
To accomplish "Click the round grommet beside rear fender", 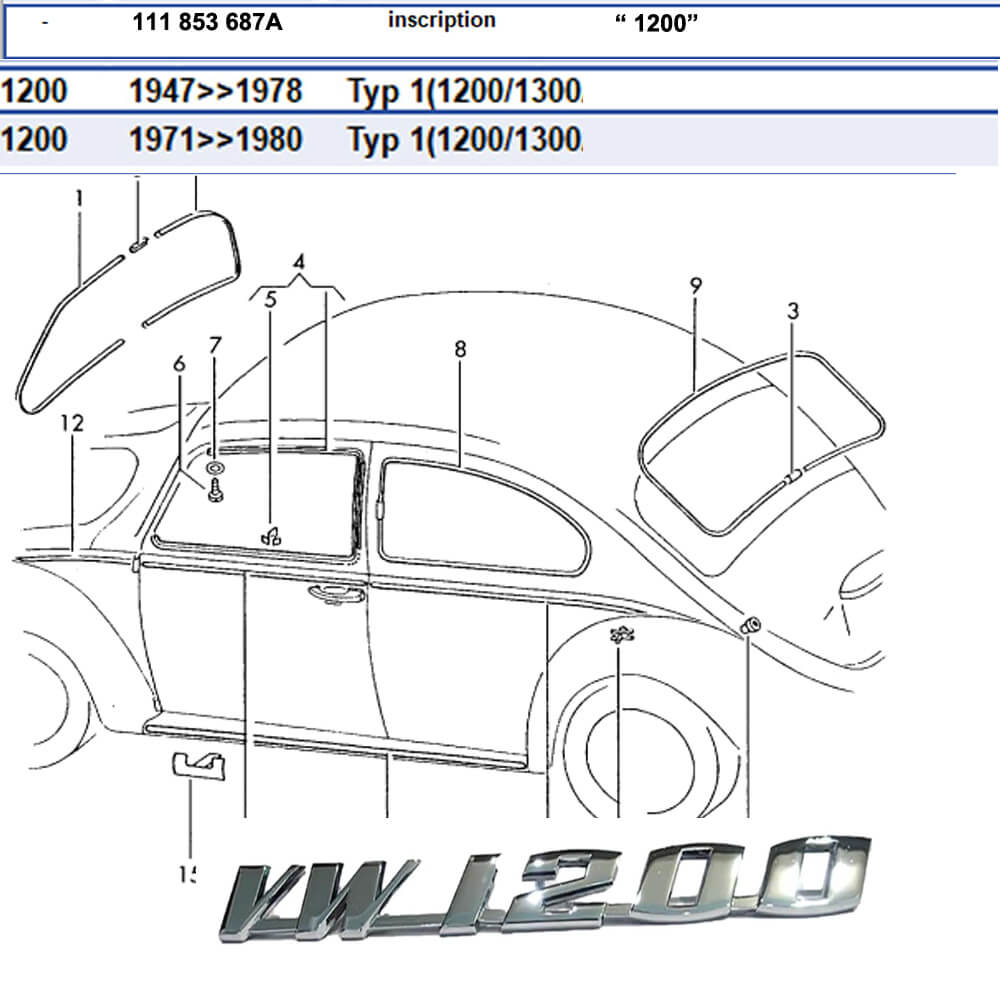I will 749,626.
